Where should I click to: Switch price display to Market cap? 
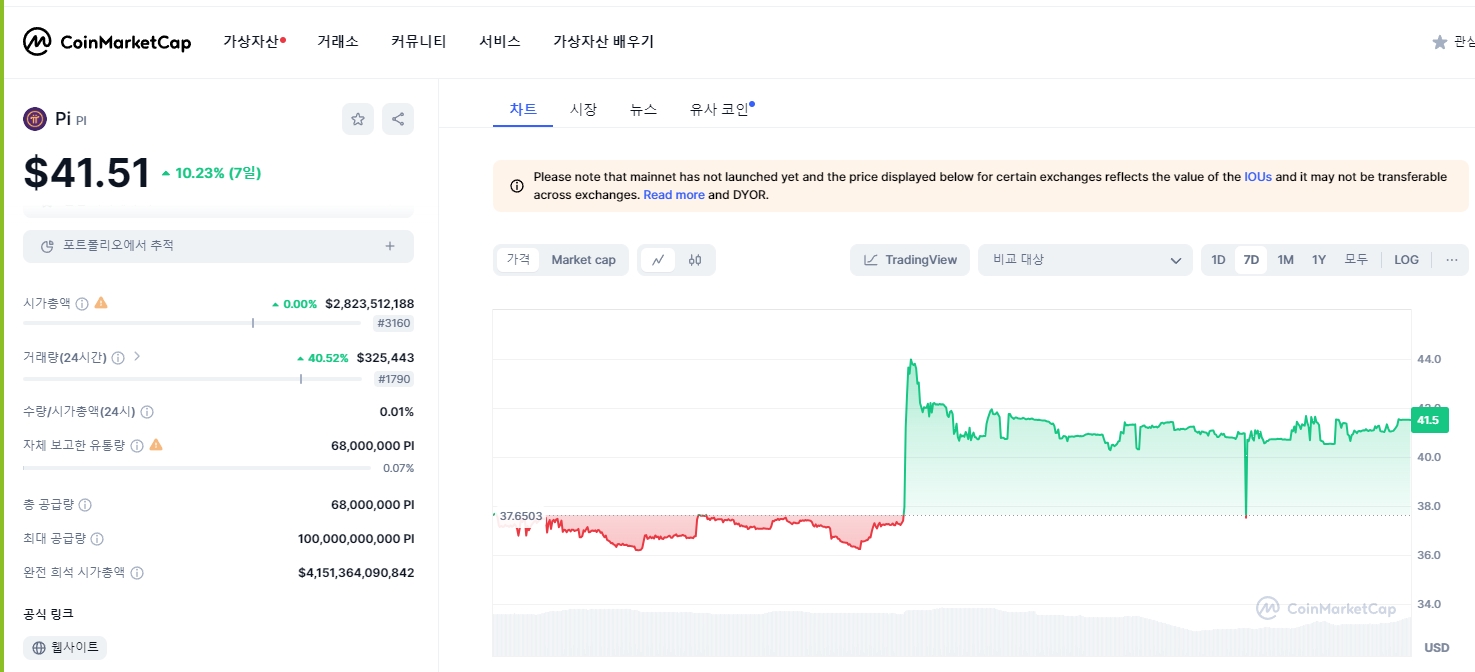pyautogui.click(x=583, y=259)
